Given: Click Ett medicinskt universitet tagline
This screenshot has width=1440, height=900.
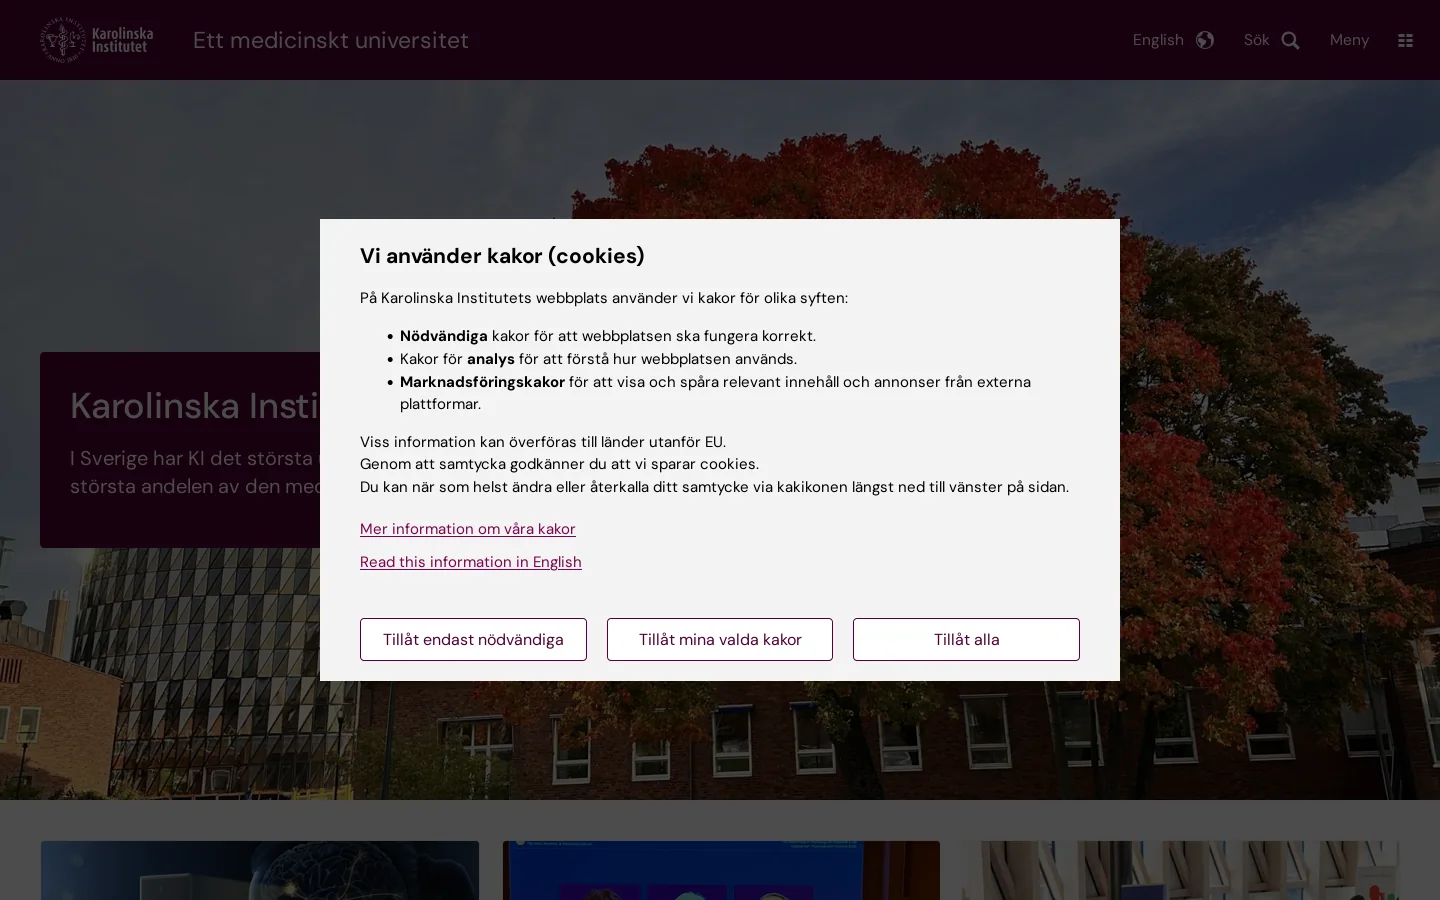Looking at the screenshot, I should point(331,40).
